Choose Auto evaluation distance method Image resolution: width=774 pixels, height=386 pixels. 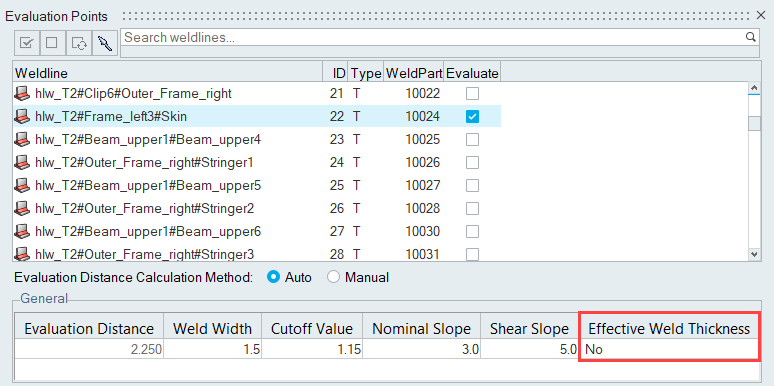point(273,277)
